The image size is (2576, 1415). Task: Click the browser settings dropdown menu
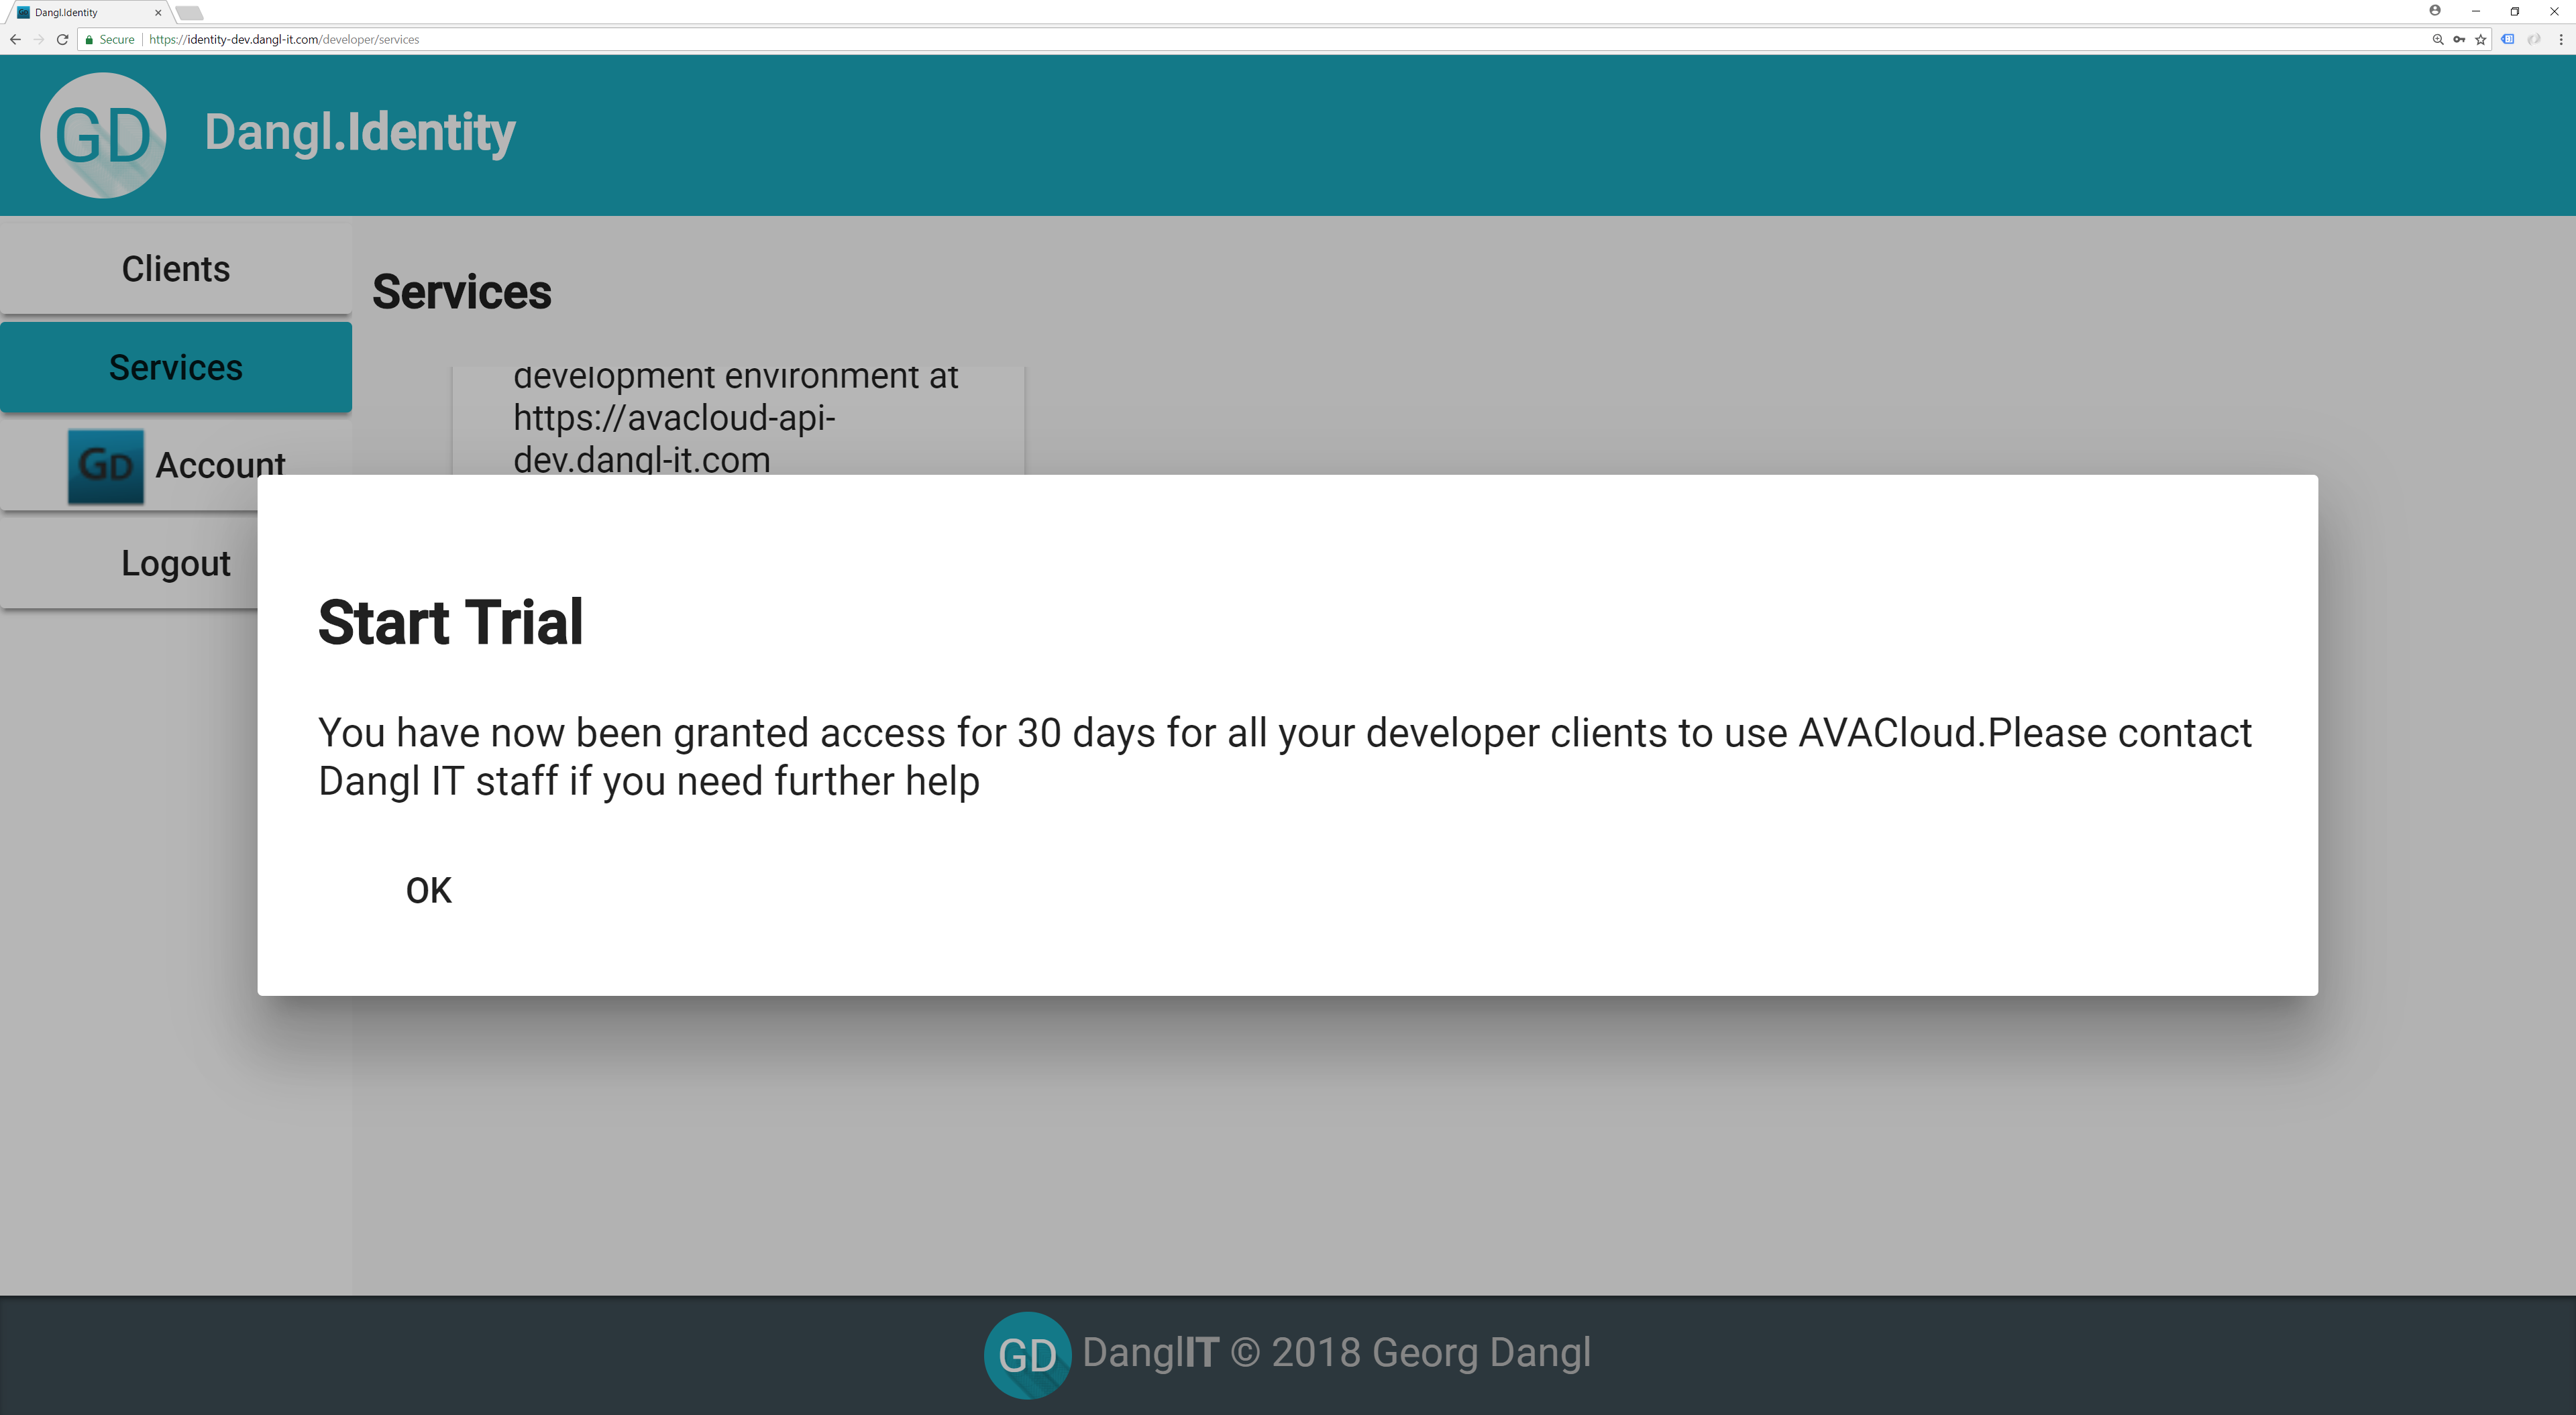coord(2562,38)
